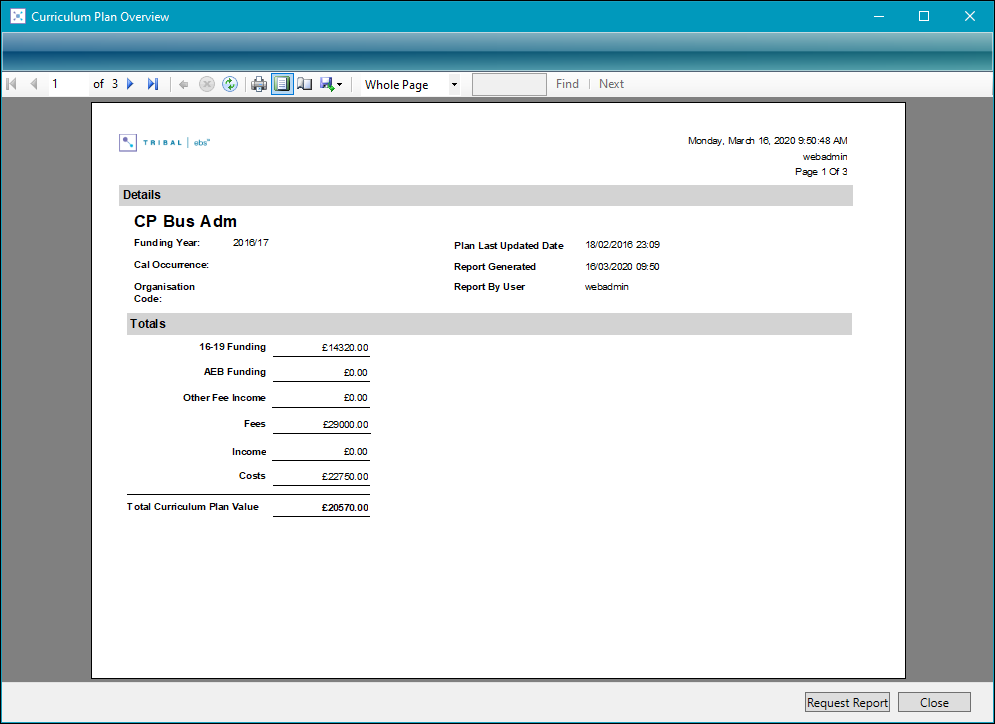
Task: Click the current page number field
Action: coord(68,85)
